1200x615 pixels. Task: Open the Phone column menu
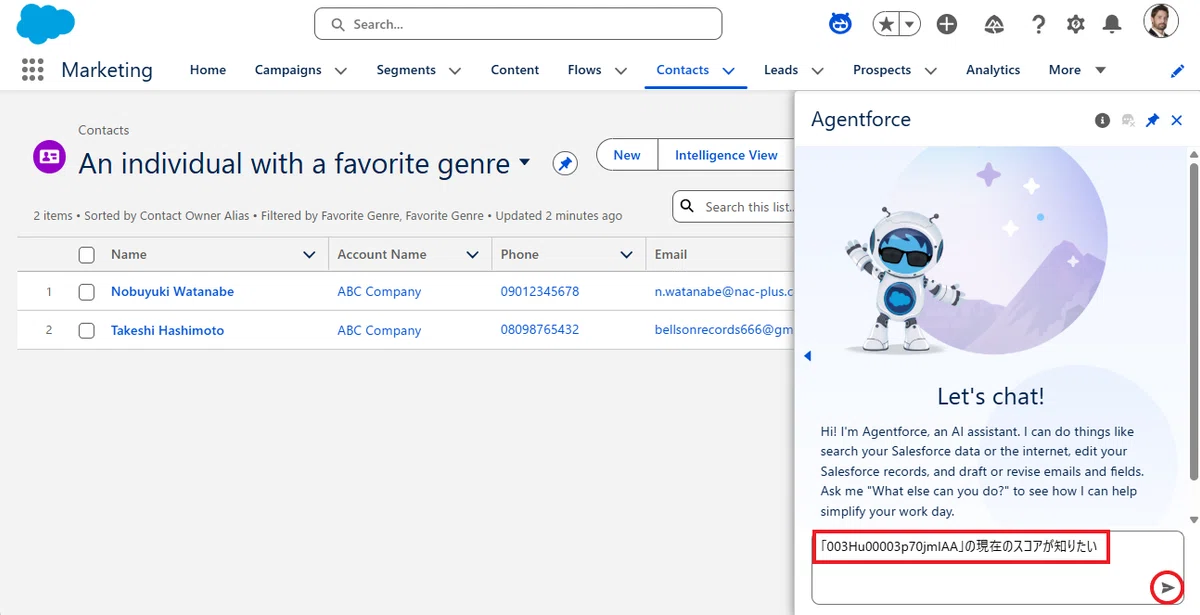click(x=627, y=255)
